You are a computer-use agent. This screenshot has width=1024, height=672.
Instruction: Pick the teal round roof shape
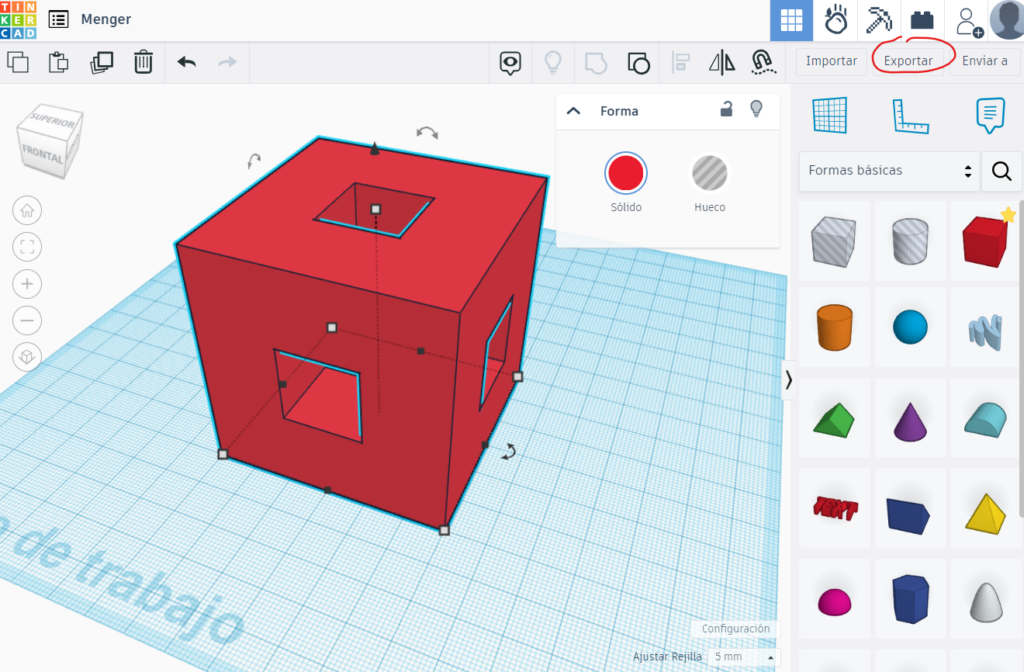click(985, 419)
